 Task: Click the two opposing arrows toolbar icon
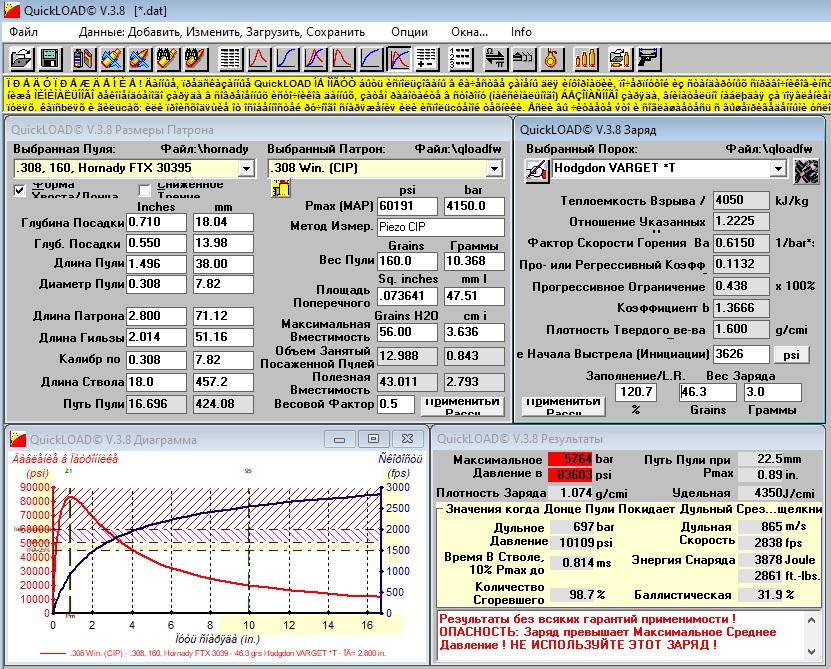coord(495,58)
